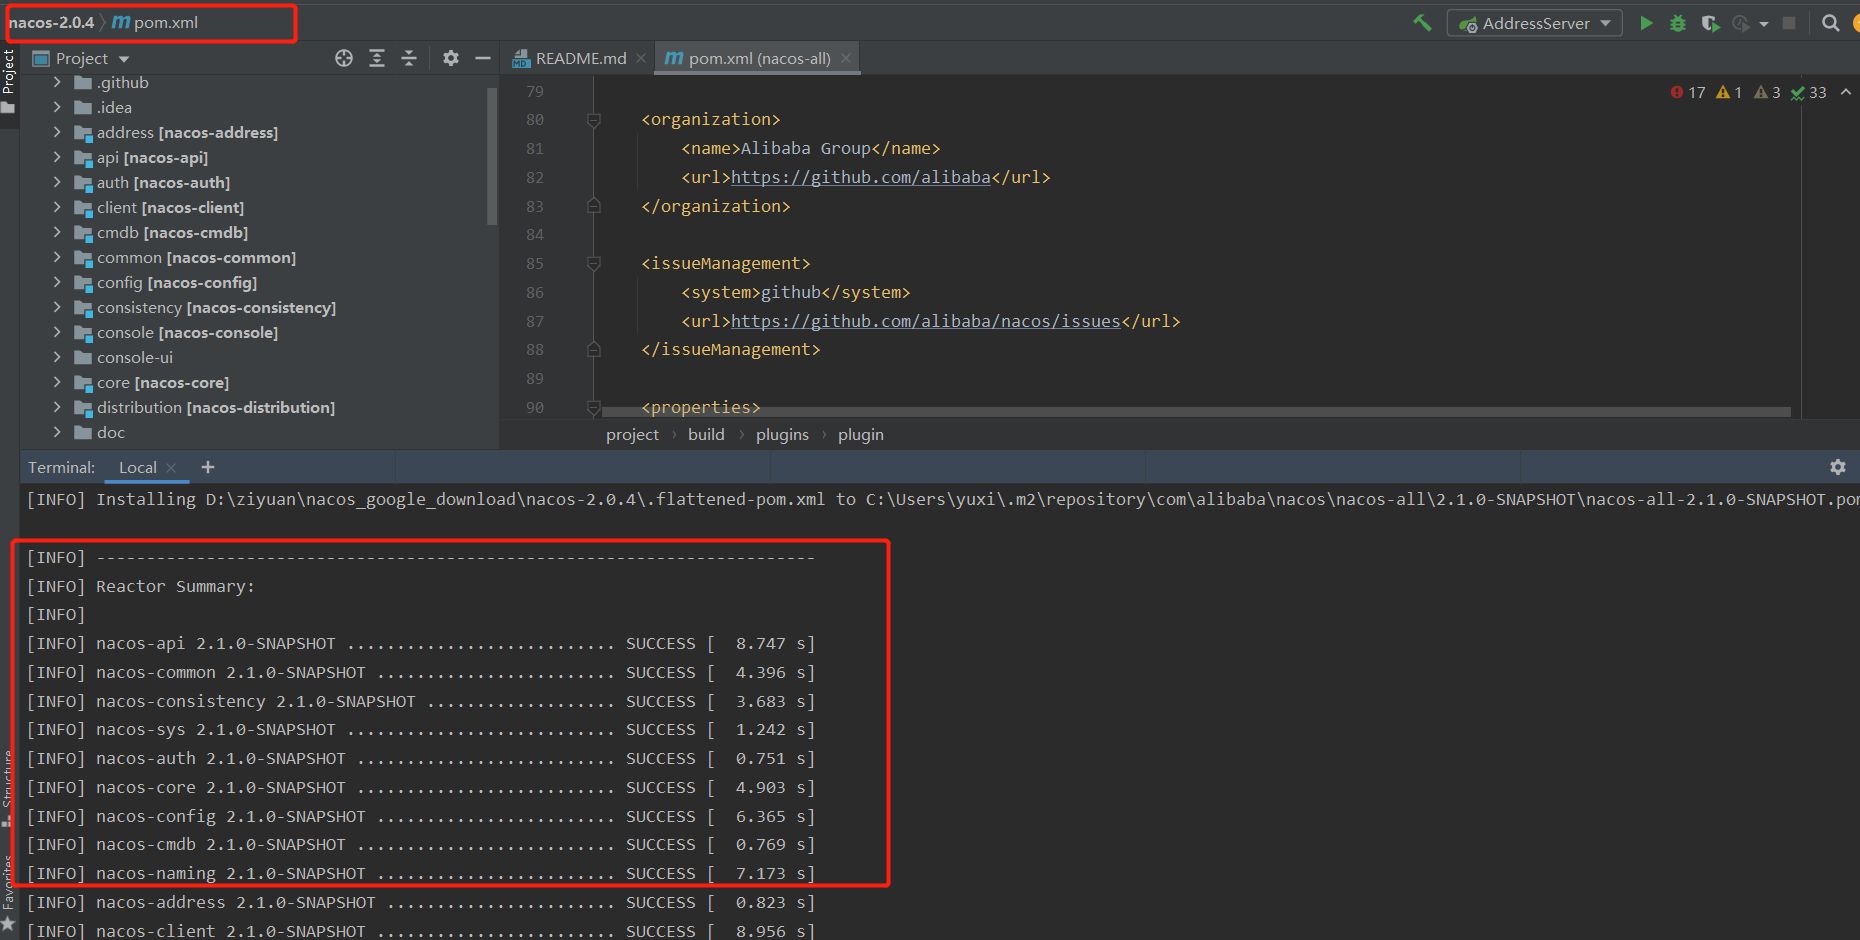
Task: Expand the api [nacos-api] module
Action: click(x=57, y=157)
